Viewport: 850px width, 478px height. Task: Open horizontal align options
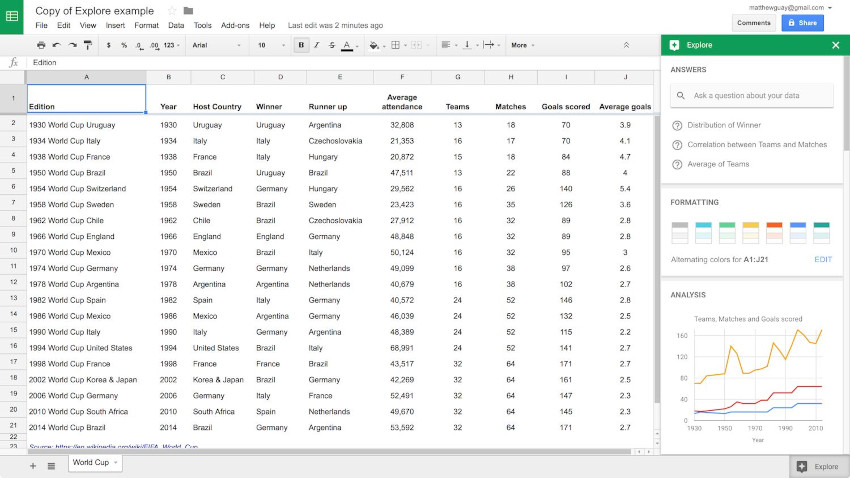point(449,46)
